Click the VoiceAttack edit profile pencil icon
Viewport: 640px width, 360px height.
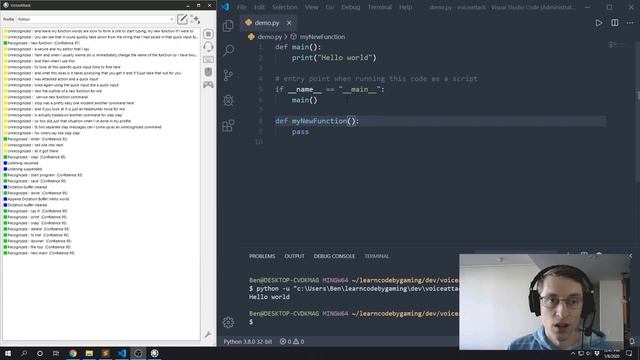point(182,19)
